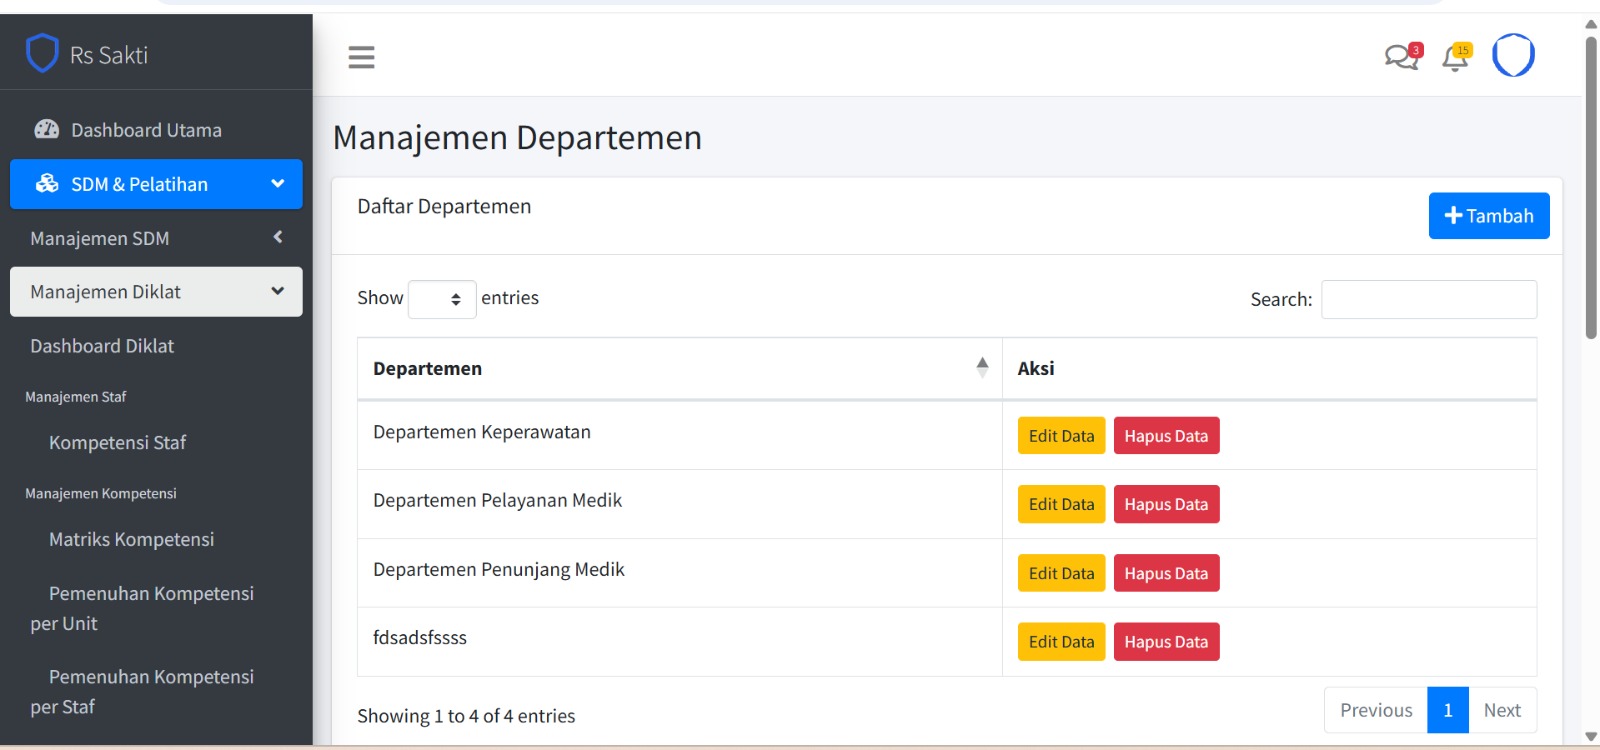Edit Data for Departemen Keperawatan

point(1061,436)
